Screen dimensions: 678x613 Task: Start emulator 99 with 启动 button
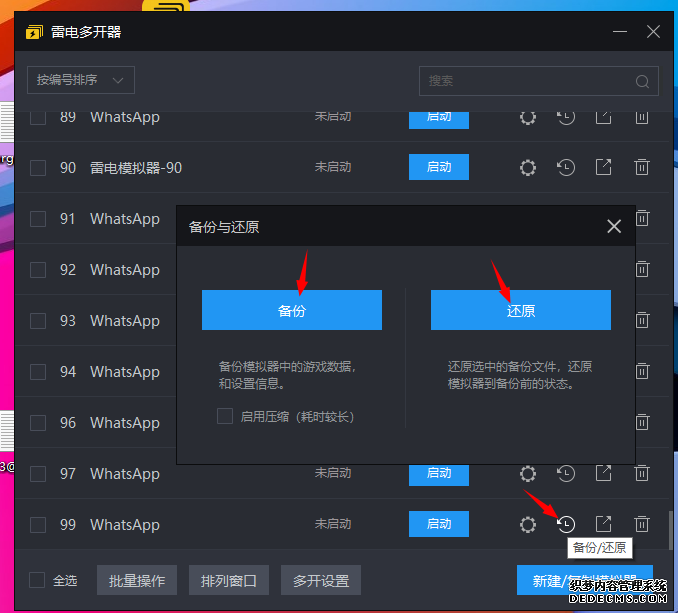click(438, 524)
